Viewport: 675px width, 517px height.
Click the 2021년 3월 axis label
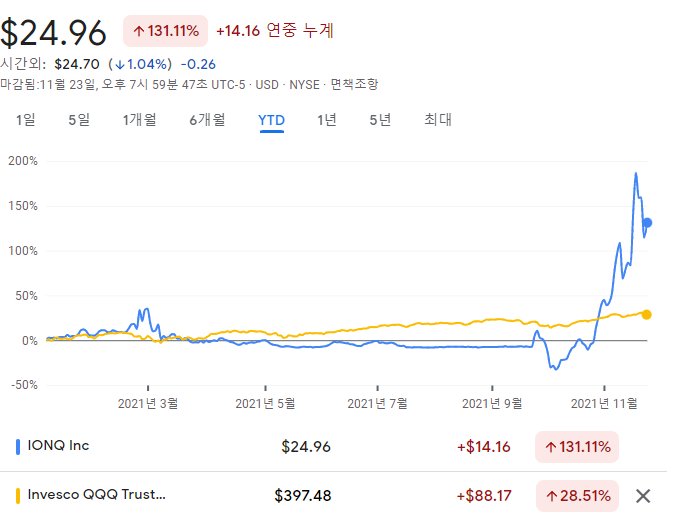point(148,404)
